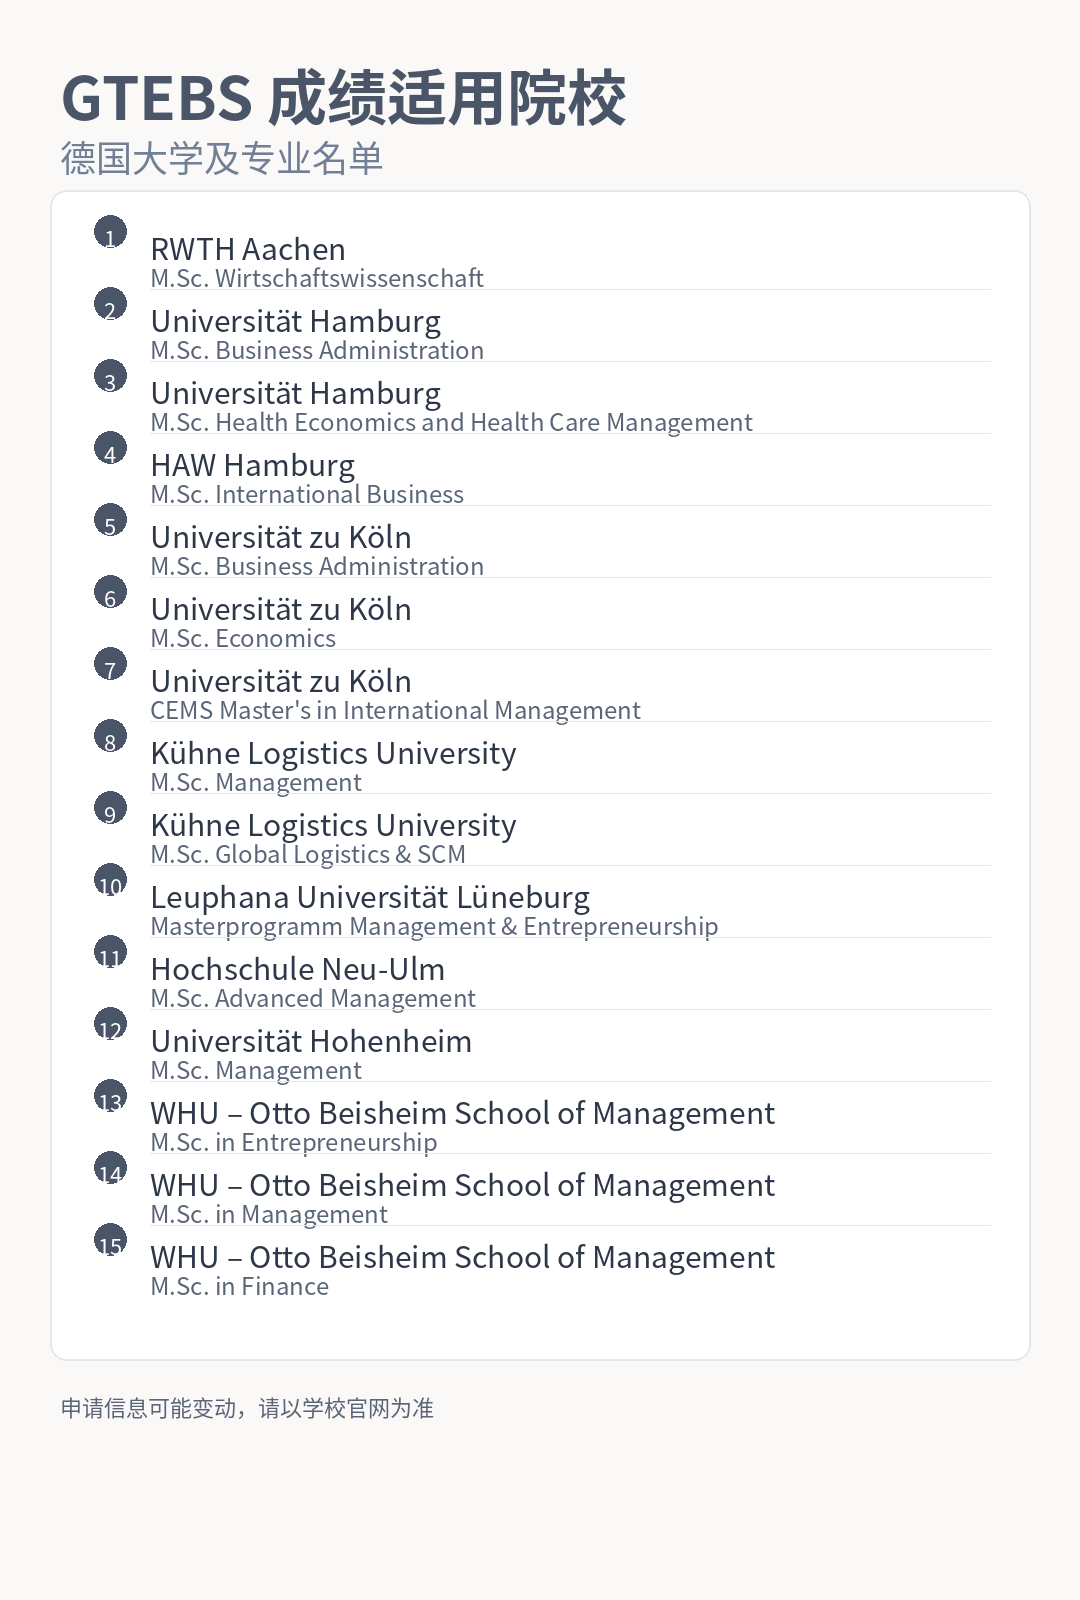Screen dimensions: 1080x1600
Task: Select Hochschule Neu-Ulm entry
Action: 298,969
